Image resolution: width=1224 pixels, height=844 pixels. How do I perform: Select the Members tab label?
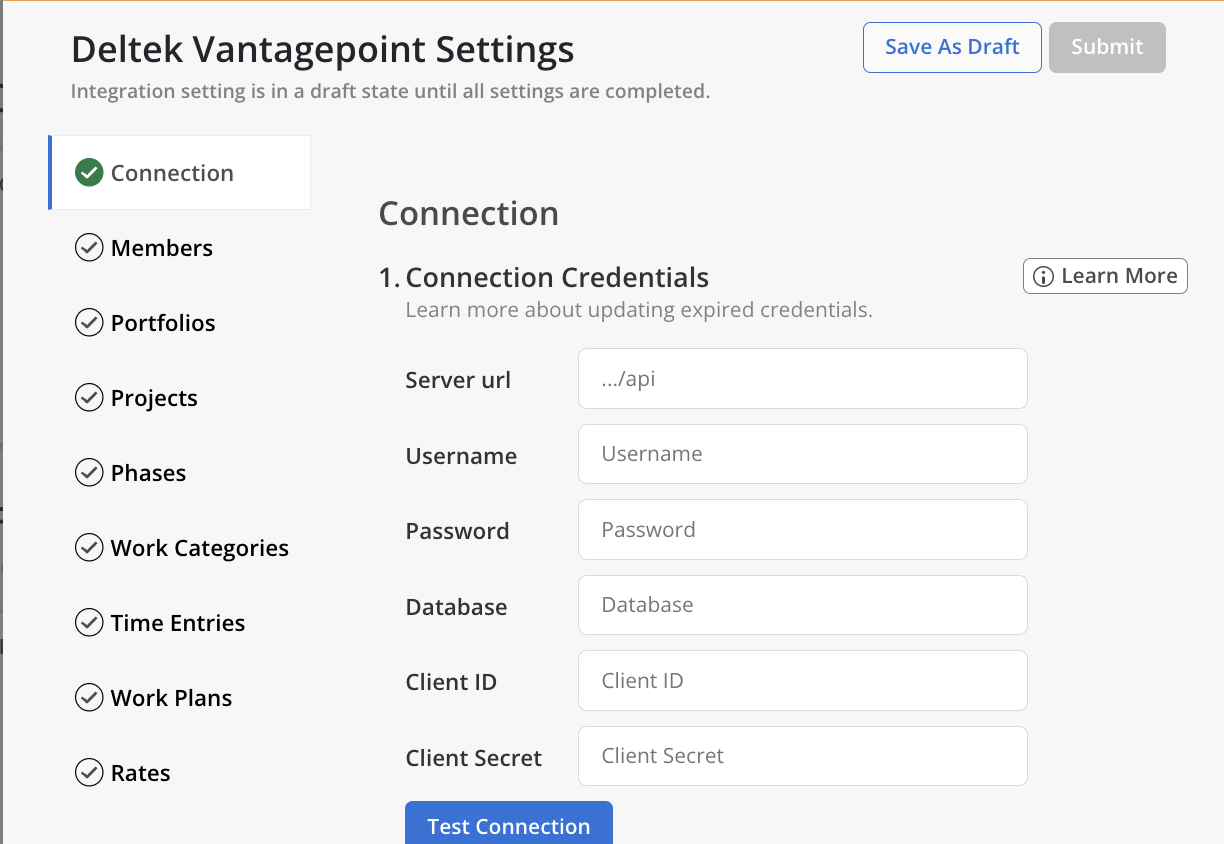click(162, 248)
